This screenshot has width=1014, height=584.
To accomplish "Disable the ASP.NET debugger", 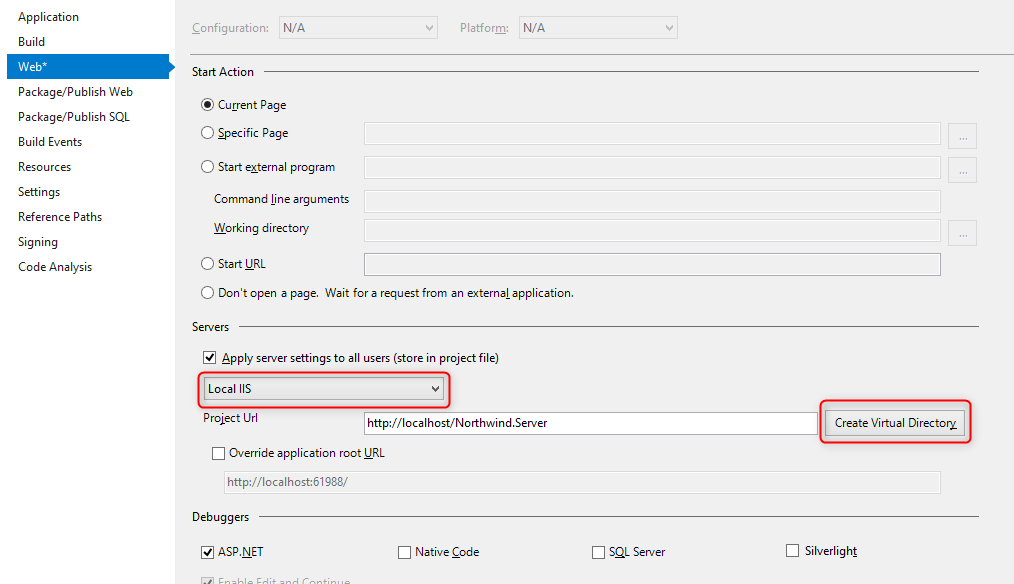I will 207,551.
